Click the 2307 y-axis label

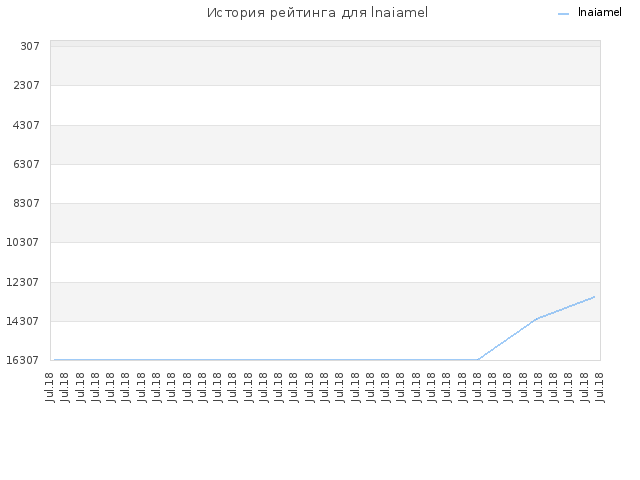coord(26,85)
